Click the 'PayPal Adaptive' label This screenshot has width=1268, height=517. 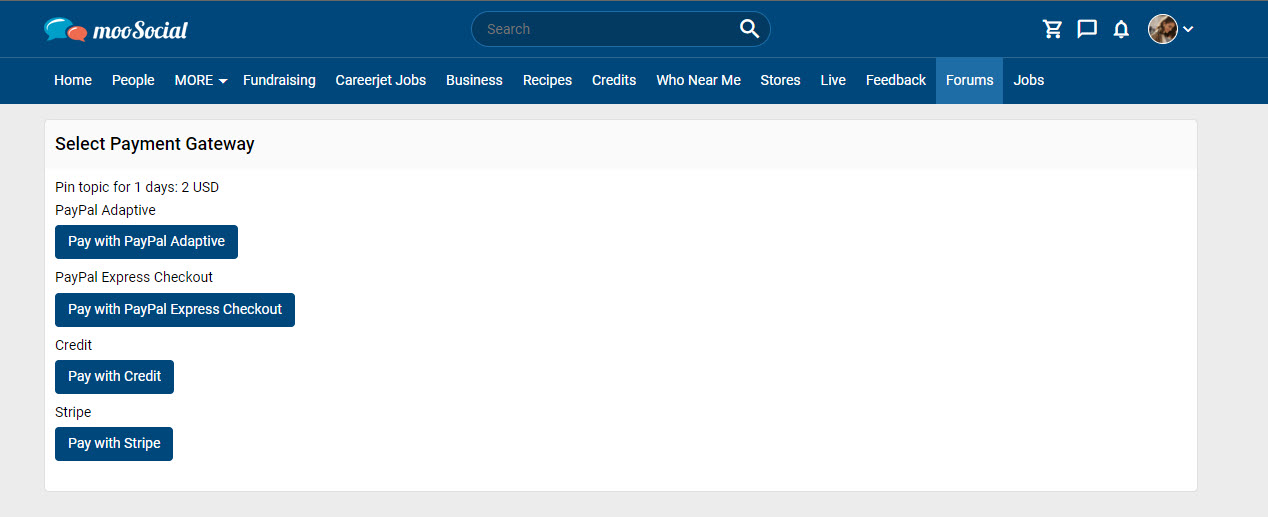pyautogui.click(x=105, y=210)
